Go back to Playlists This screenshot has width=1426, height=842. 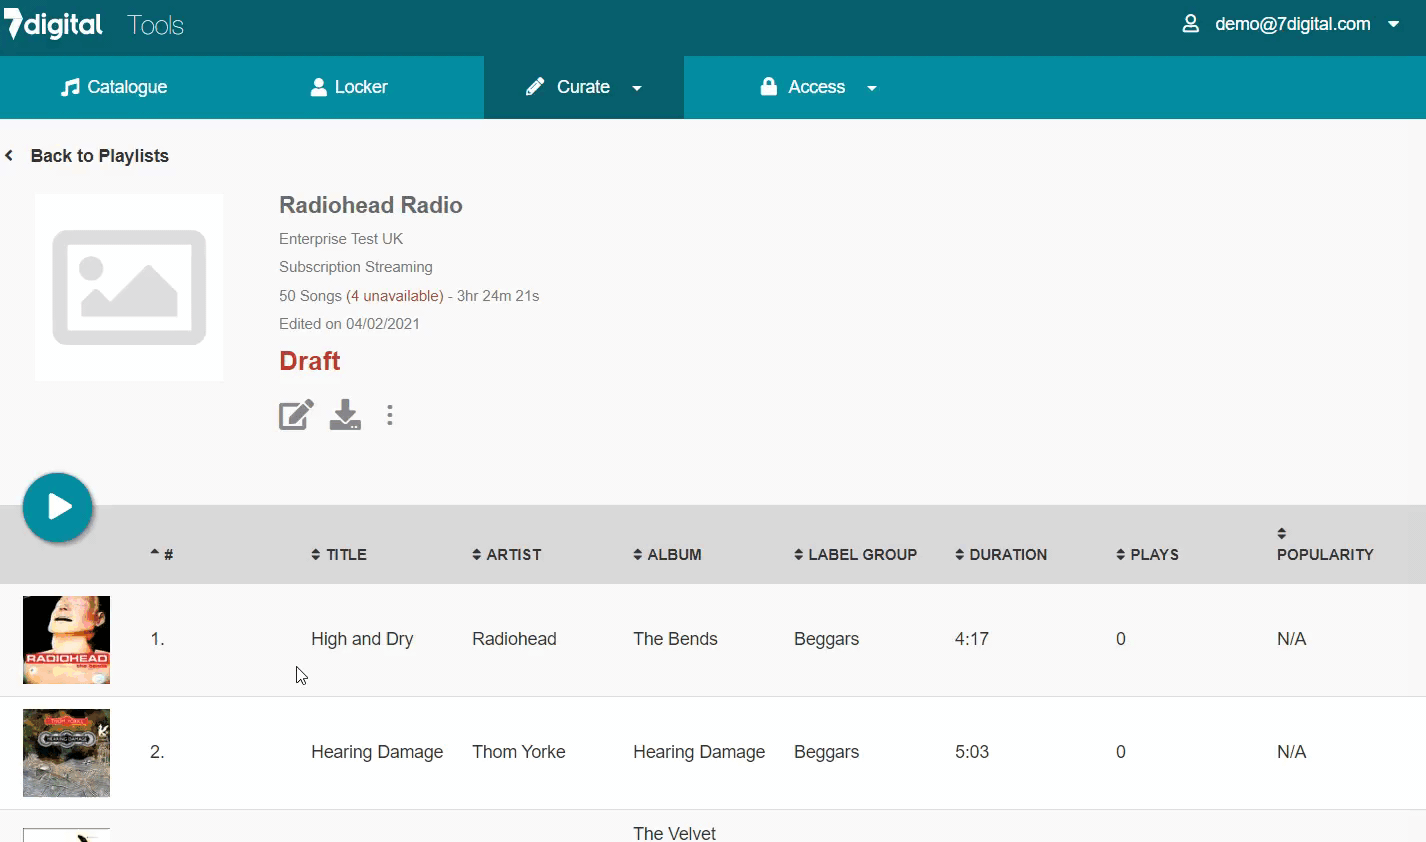(99, 156)
